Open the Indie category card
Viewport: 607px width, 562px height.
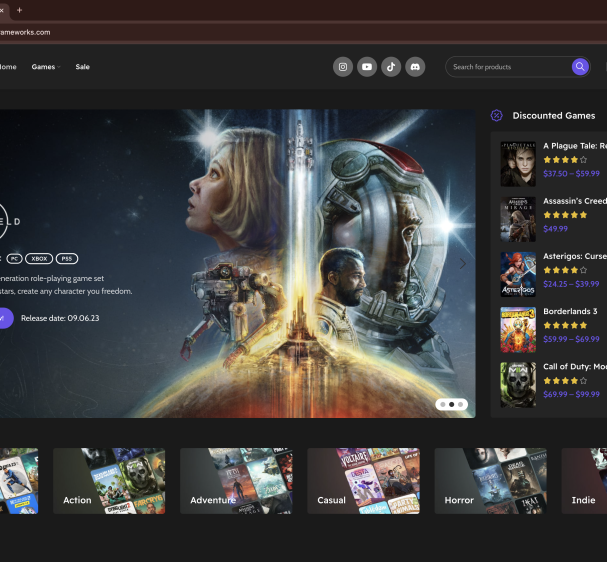click(x=585, y=481)
